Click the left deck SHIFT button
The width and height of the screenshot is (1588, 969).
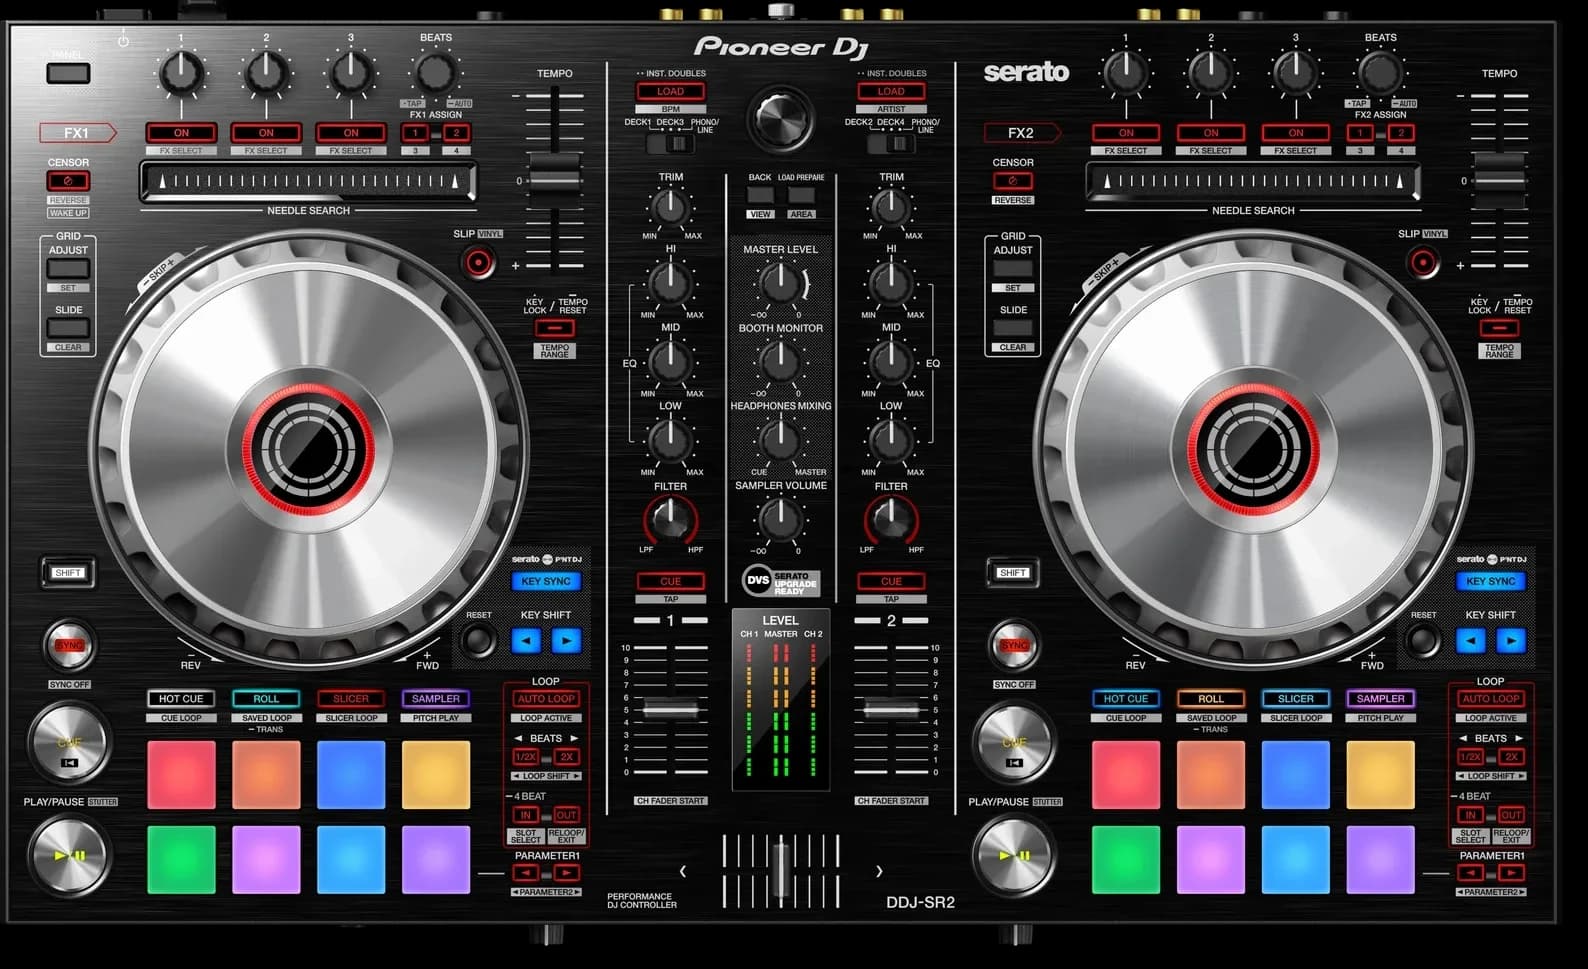(68, 573)
